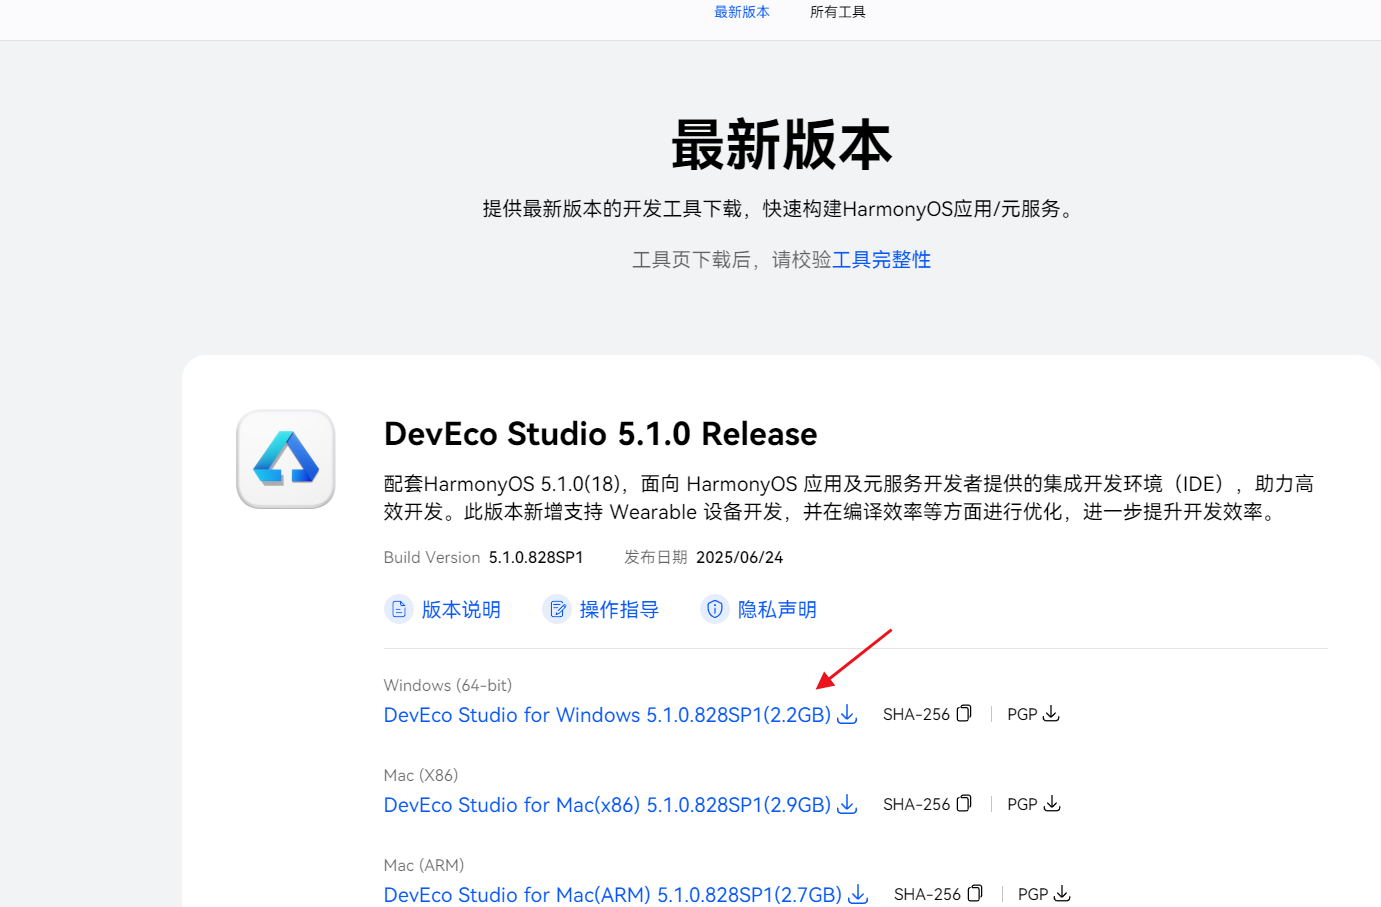Viewport: 1381px width, 907px height.
Task: Switch to the 所有工具 tab
Action: coord(838,12)
